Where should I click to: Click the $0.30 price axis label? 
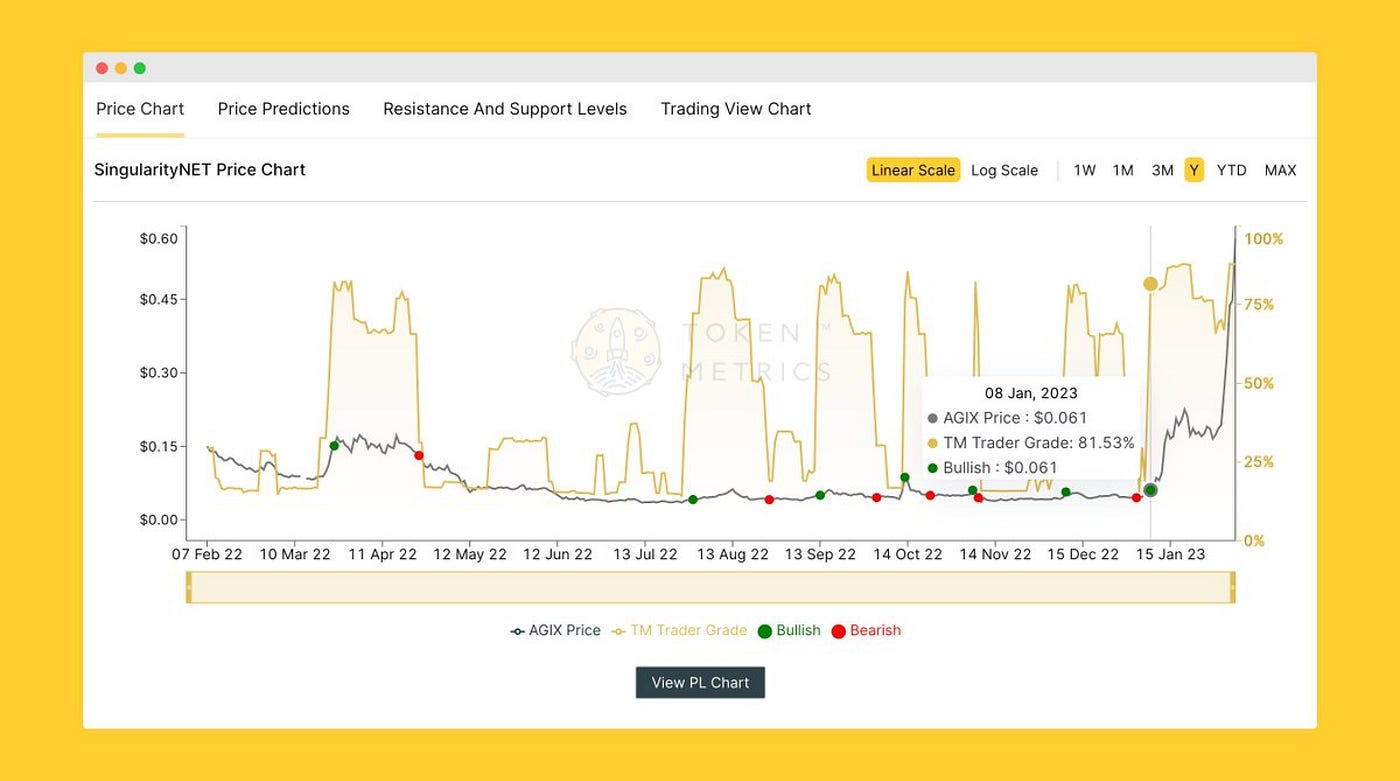(158, 373)
